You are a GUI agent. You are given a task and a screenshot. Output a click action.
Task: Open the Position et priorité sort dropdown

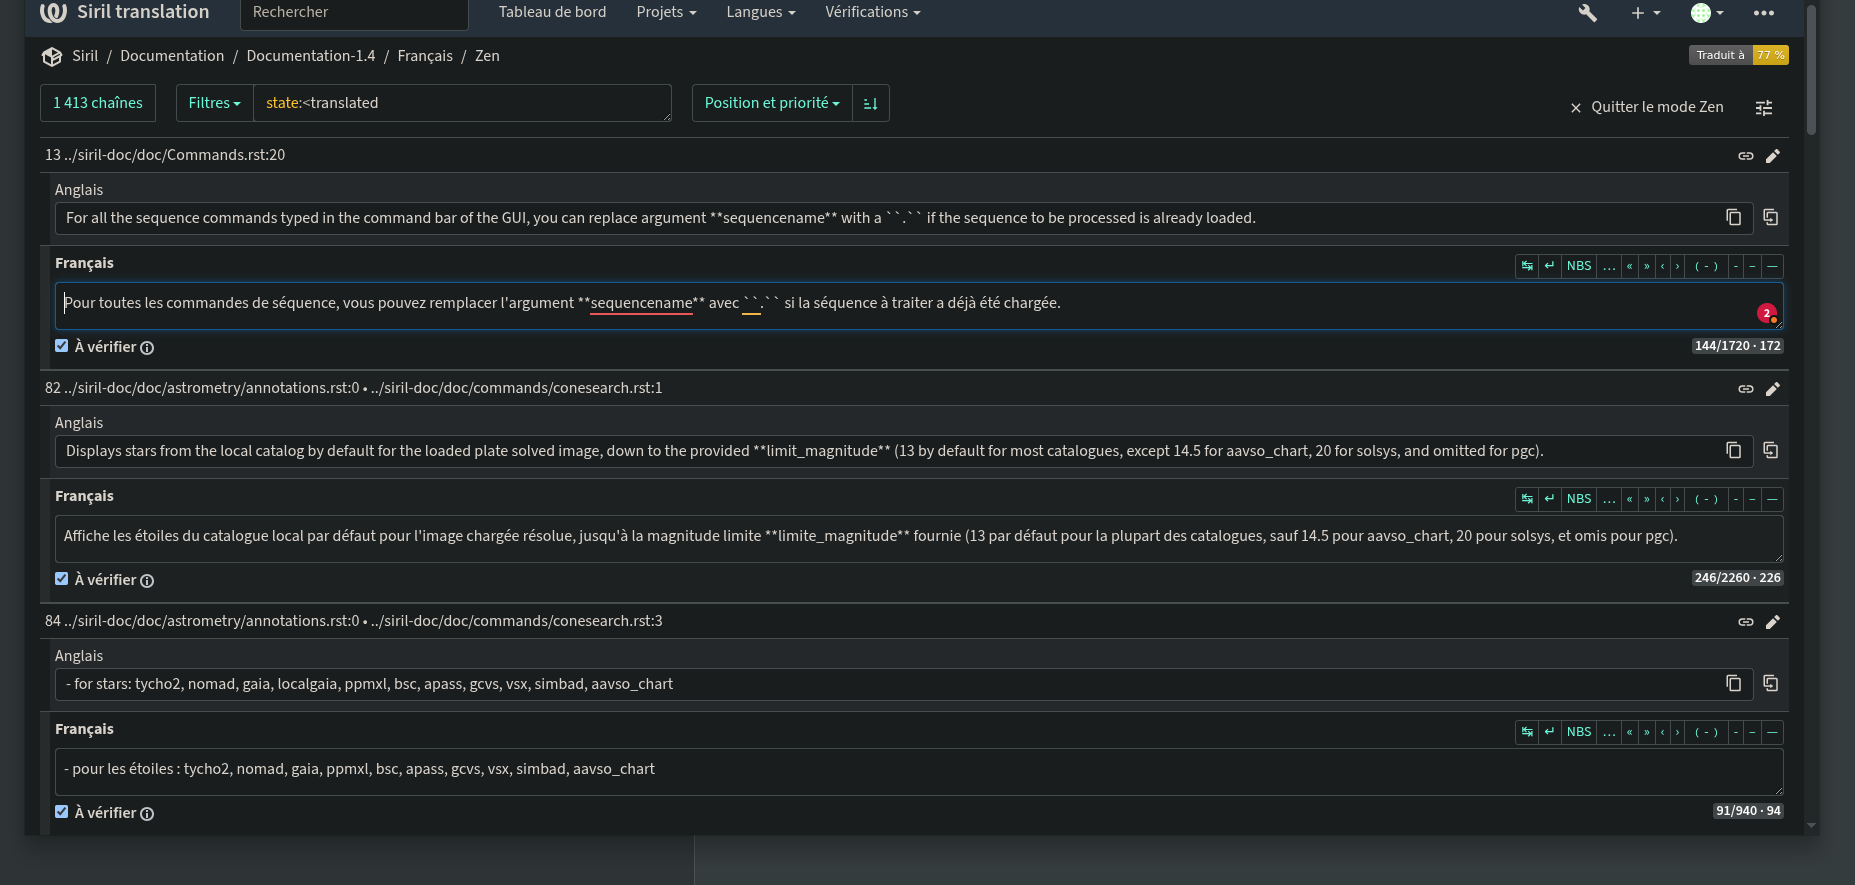(771, 103)
